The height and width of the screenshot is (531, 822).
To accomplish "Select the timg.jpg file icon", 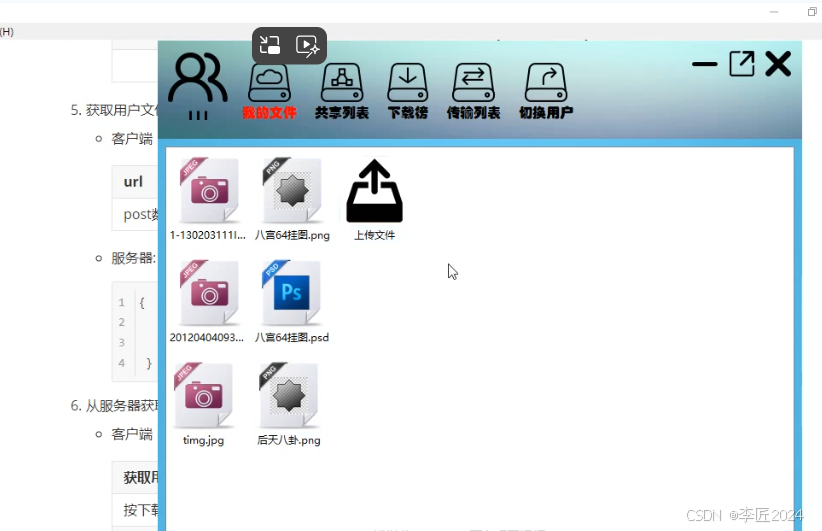I will [203, 396].
